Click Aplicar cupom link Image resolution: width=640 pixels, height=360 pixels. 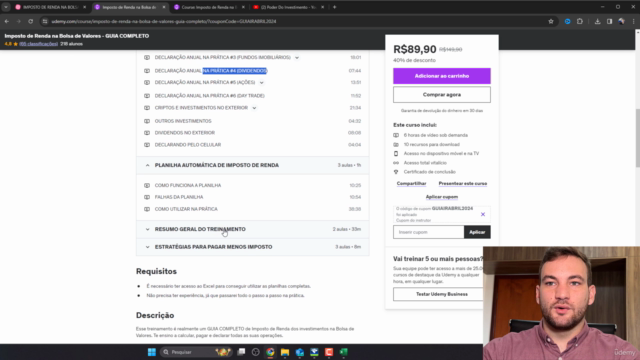(442, 197)
